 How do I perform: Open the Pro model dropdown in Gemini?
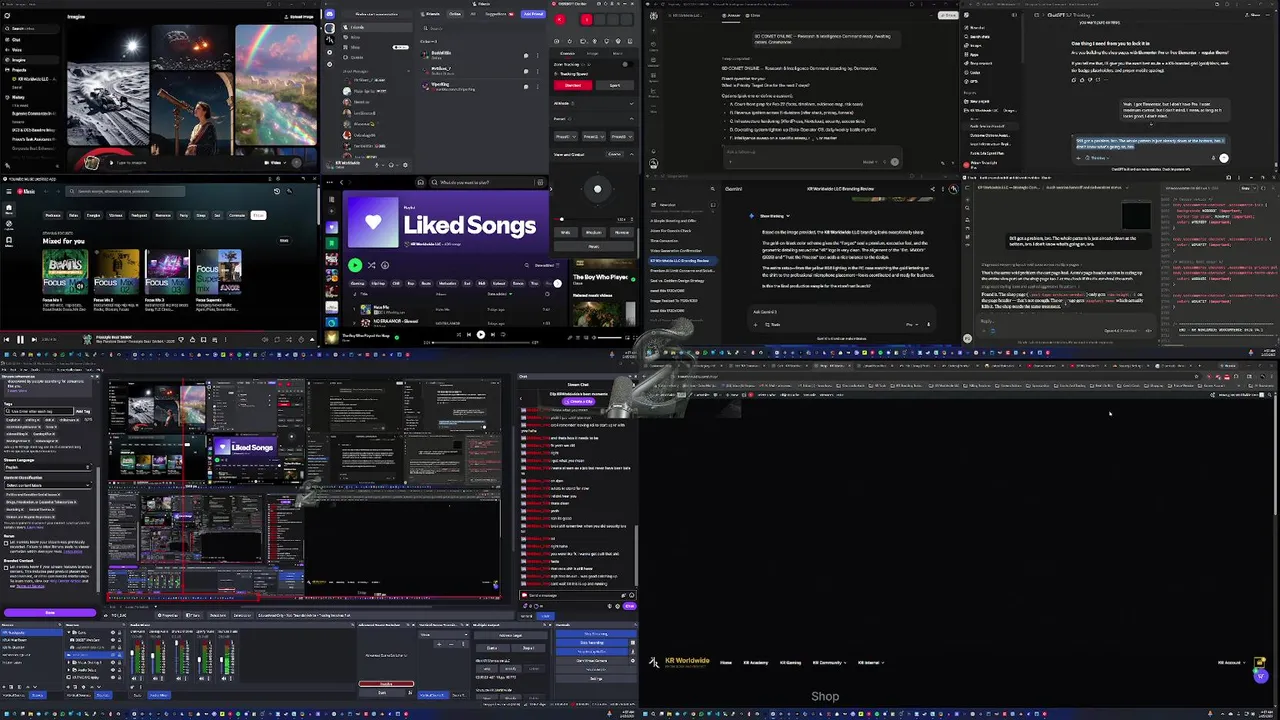point(911,325)
